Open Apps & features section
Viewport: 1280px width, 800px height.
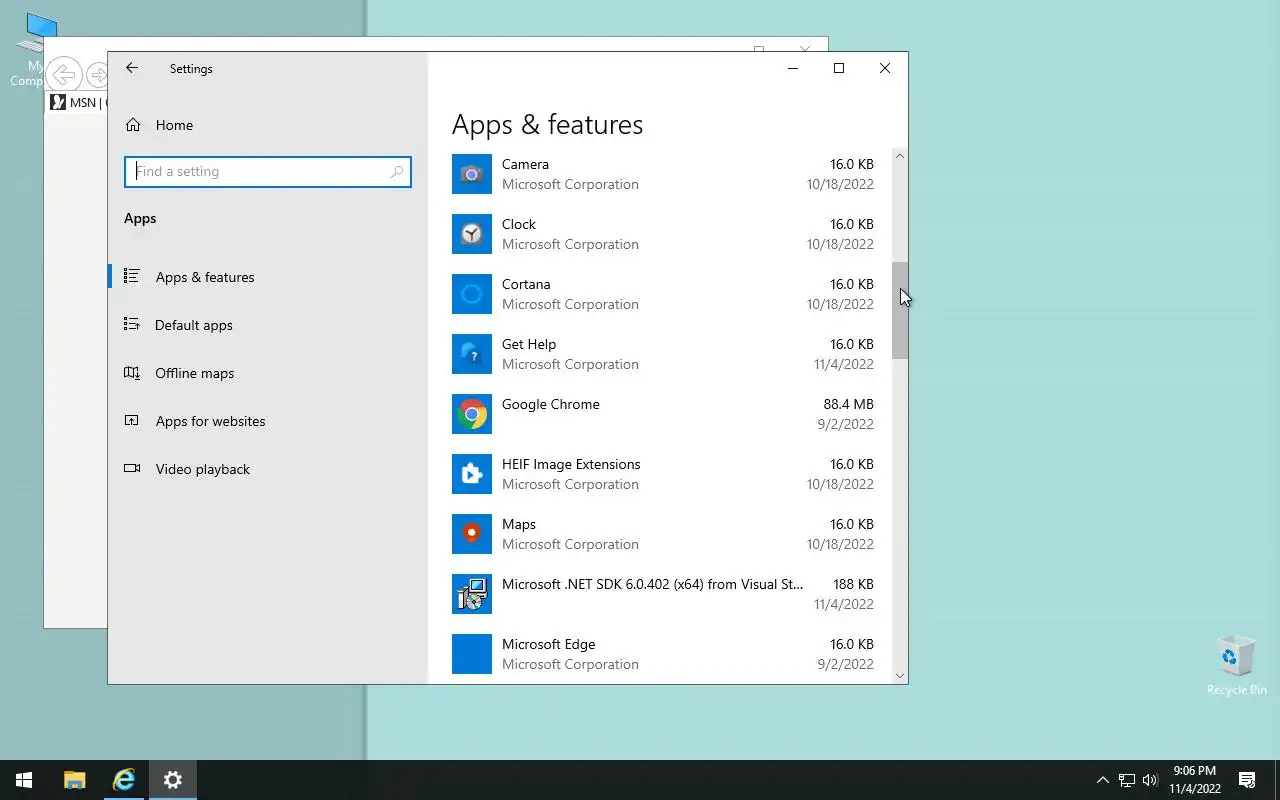click(268, 277)
